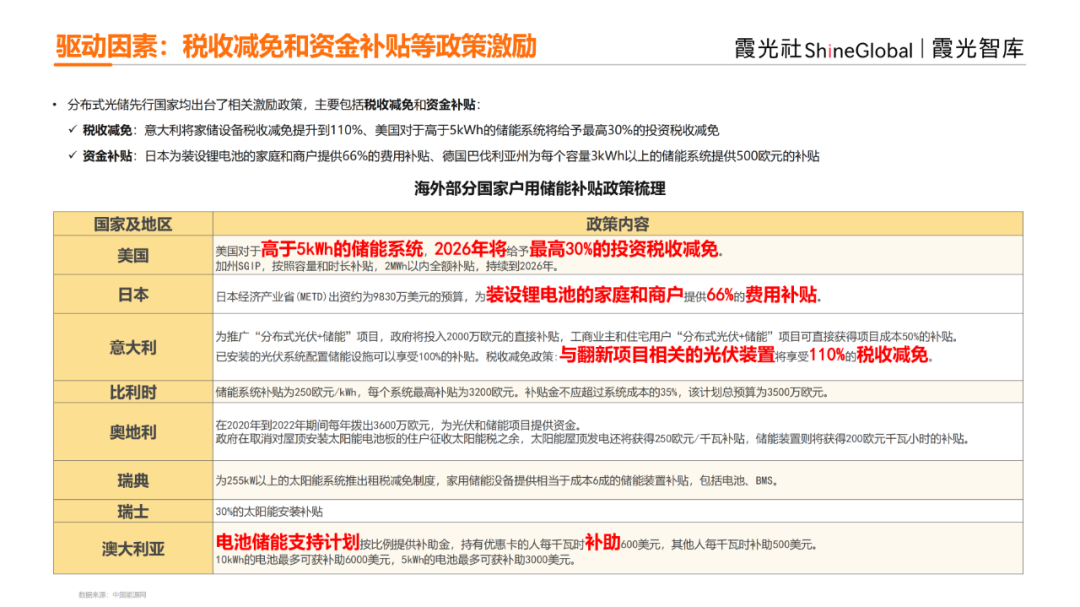Click red text 费用补贴 in Japan row

[781, 295]
